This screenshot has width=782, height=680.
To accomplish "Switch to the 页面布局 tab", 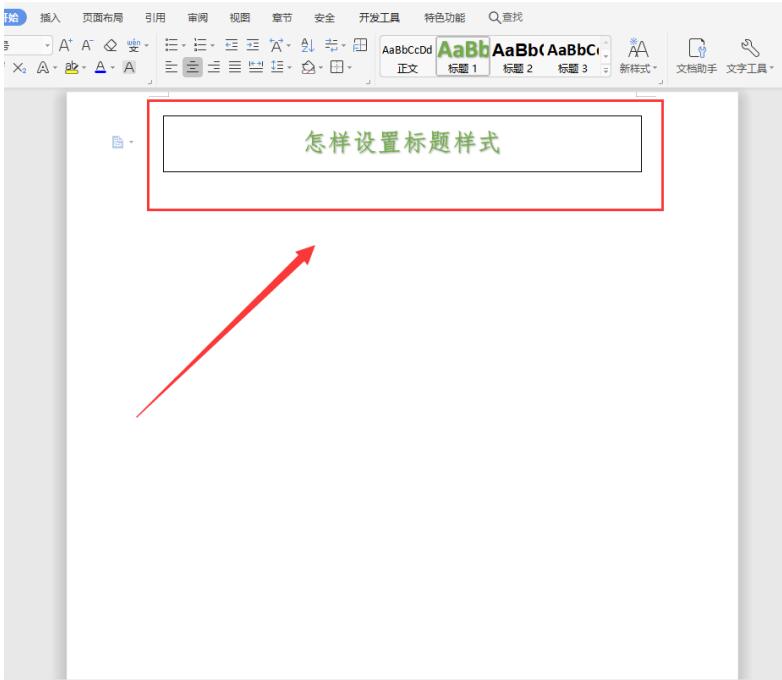I will [x=102, y=17].
